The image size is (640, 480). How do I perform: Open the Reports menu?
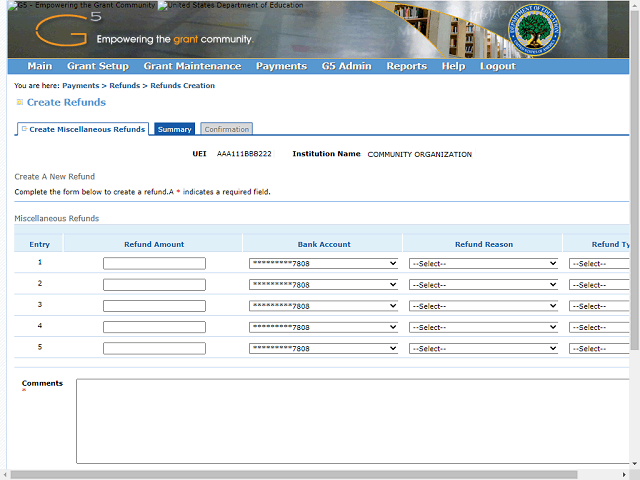click(406, 67)
